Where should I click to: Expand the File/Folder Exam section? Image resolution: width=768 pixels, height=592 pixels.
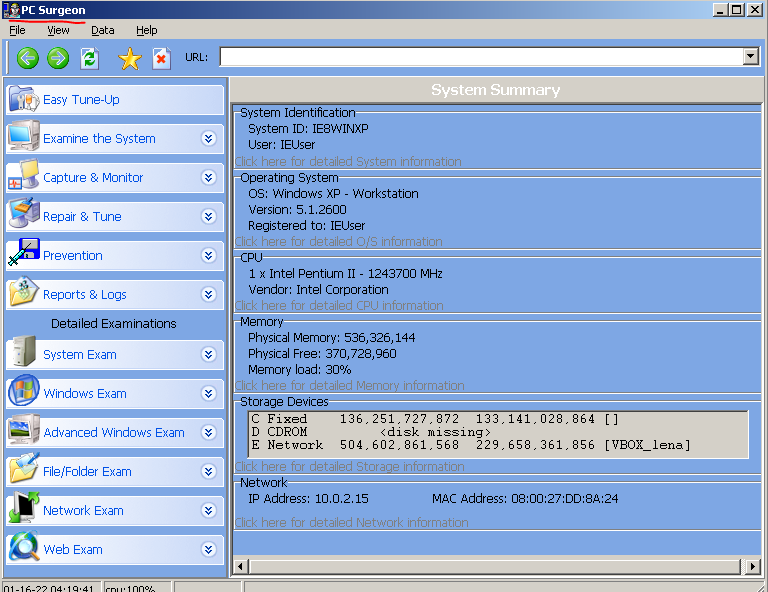[209, 472]
